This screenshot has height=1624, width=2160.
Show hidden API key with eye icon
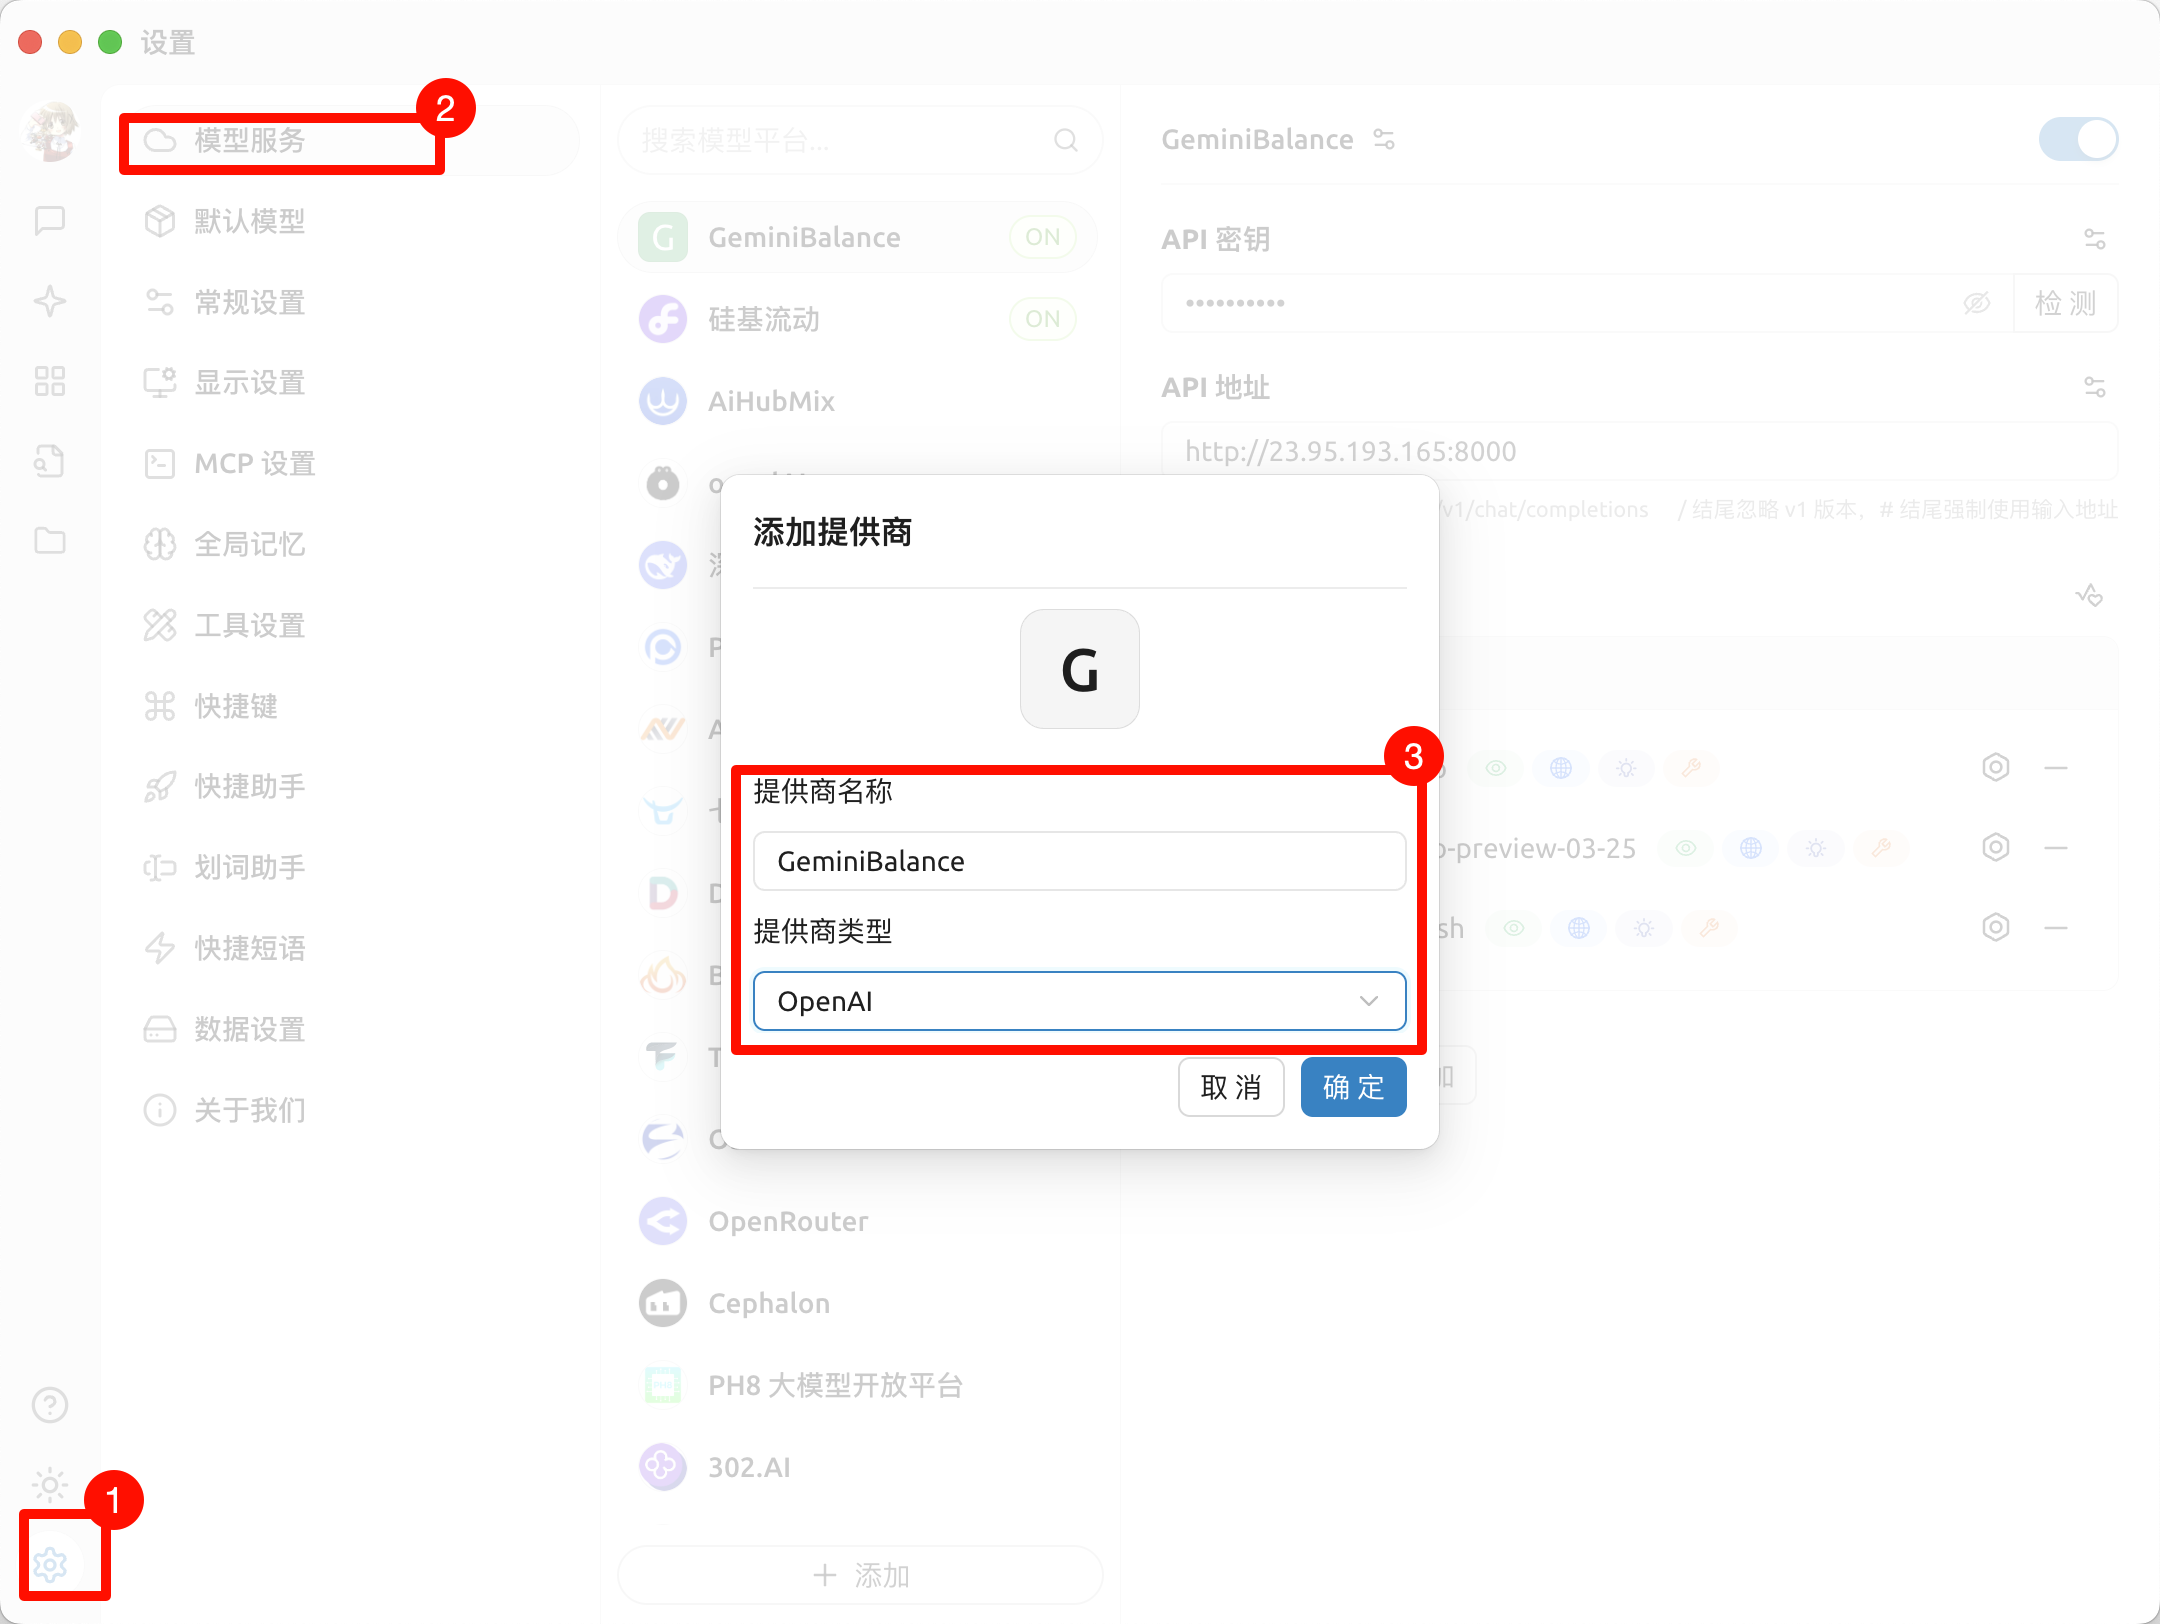(x=1976, y=303)
